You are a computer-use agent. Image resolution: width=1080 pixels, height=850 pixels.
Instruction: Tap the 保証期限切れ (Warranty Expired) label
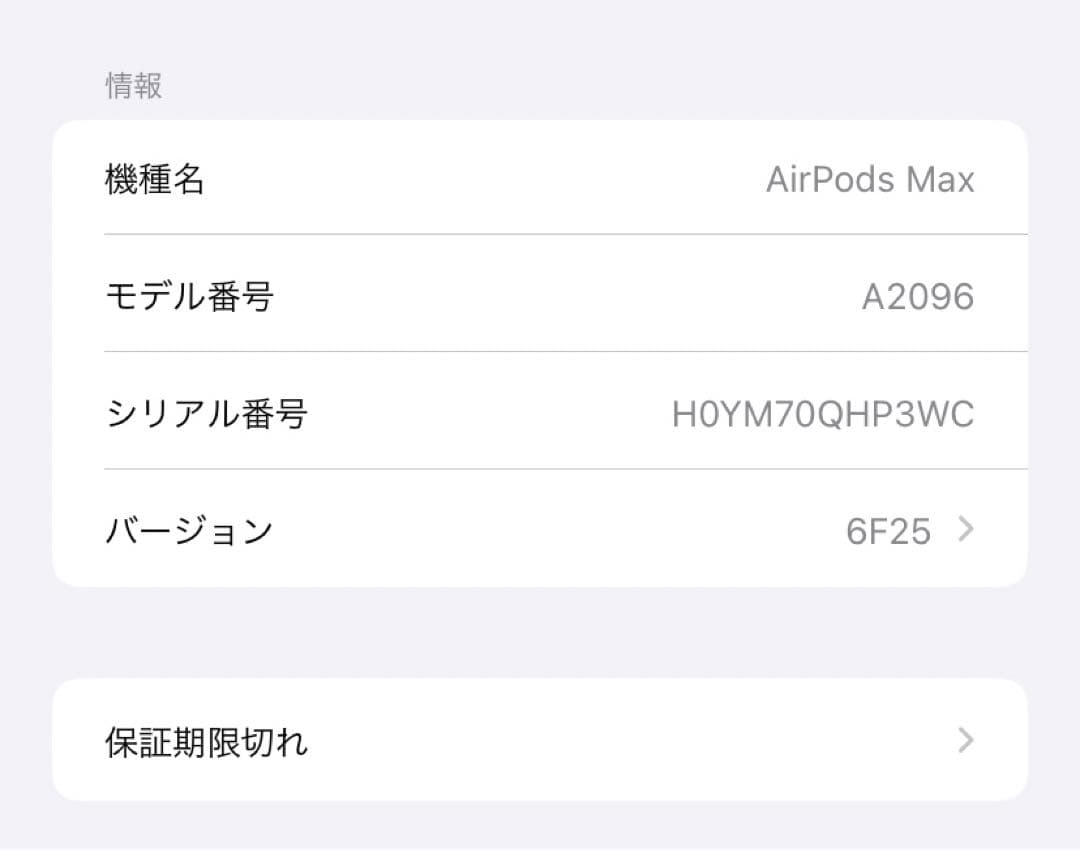pyautogui.click(x=206, y=740)
